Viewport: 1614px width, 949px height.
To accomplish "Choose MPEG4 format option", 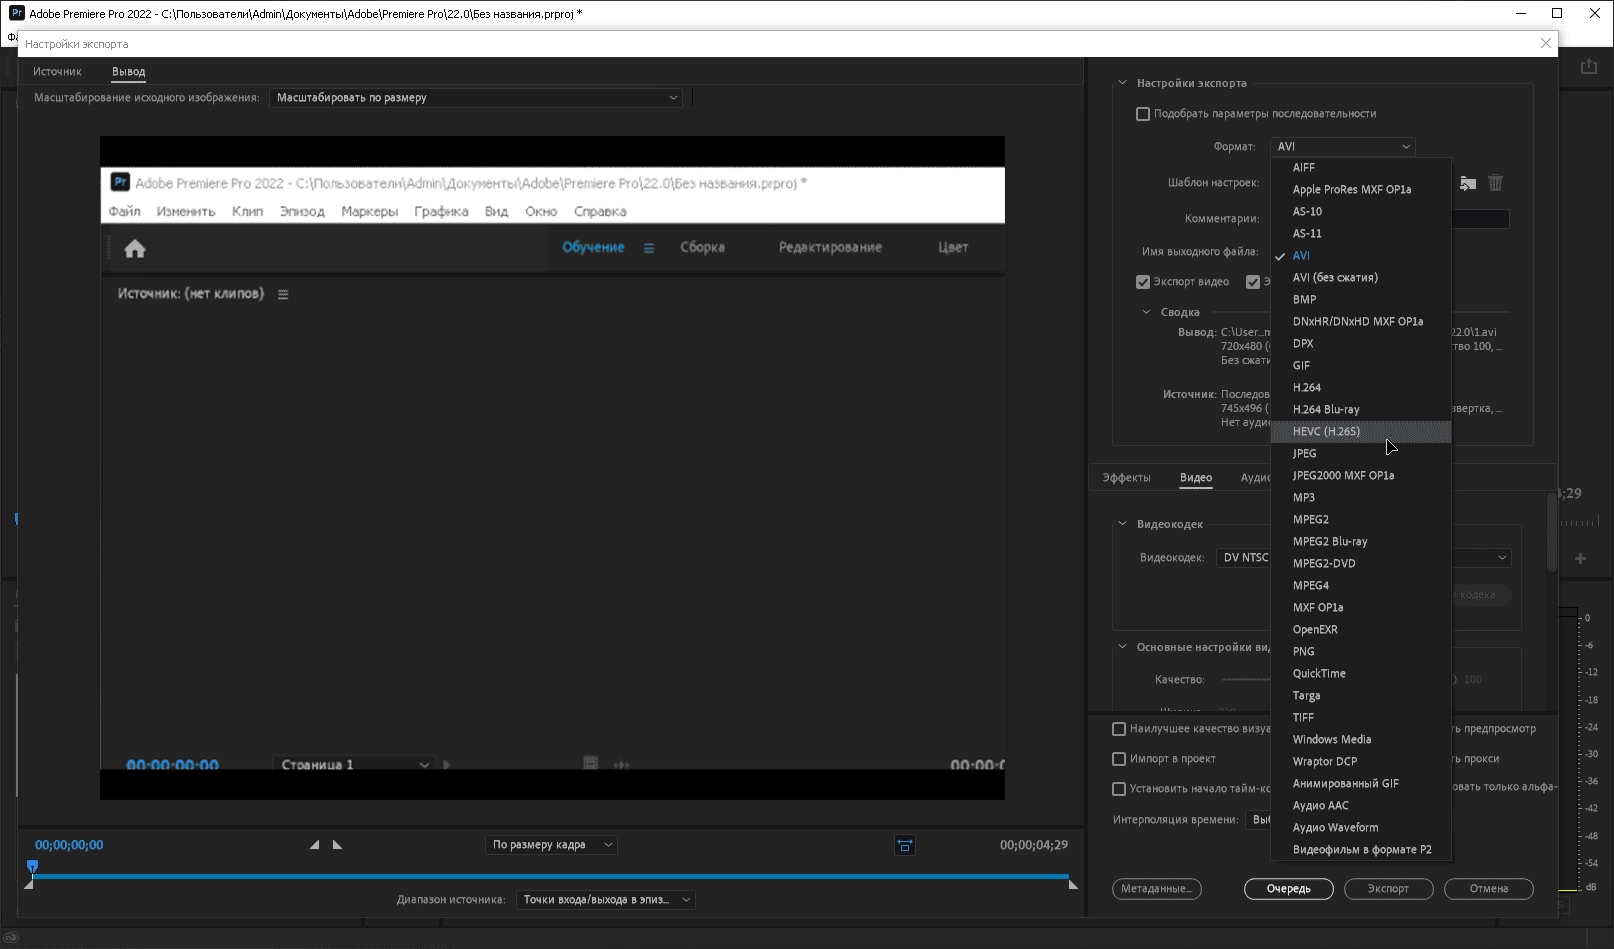I will [1361, 586].
